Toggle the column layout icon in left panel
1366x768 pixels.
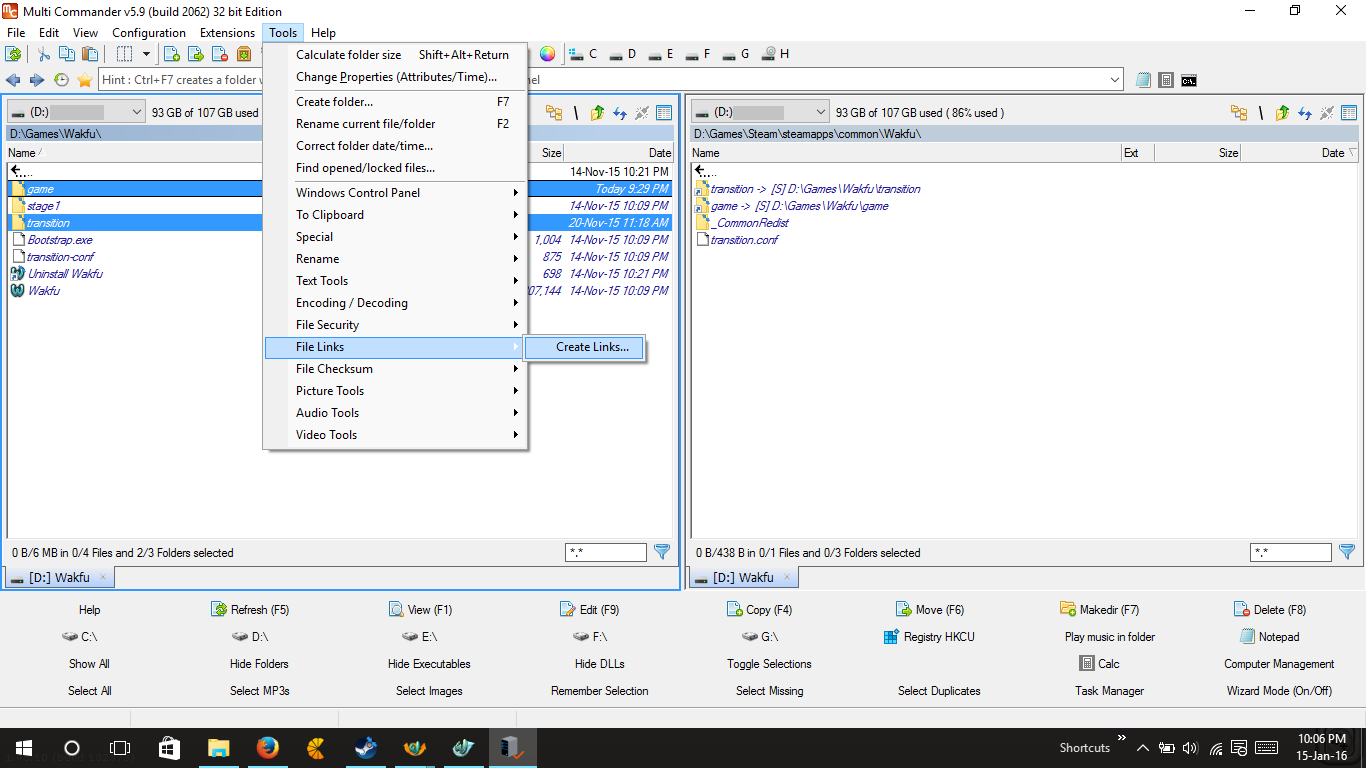coord(664,113)
